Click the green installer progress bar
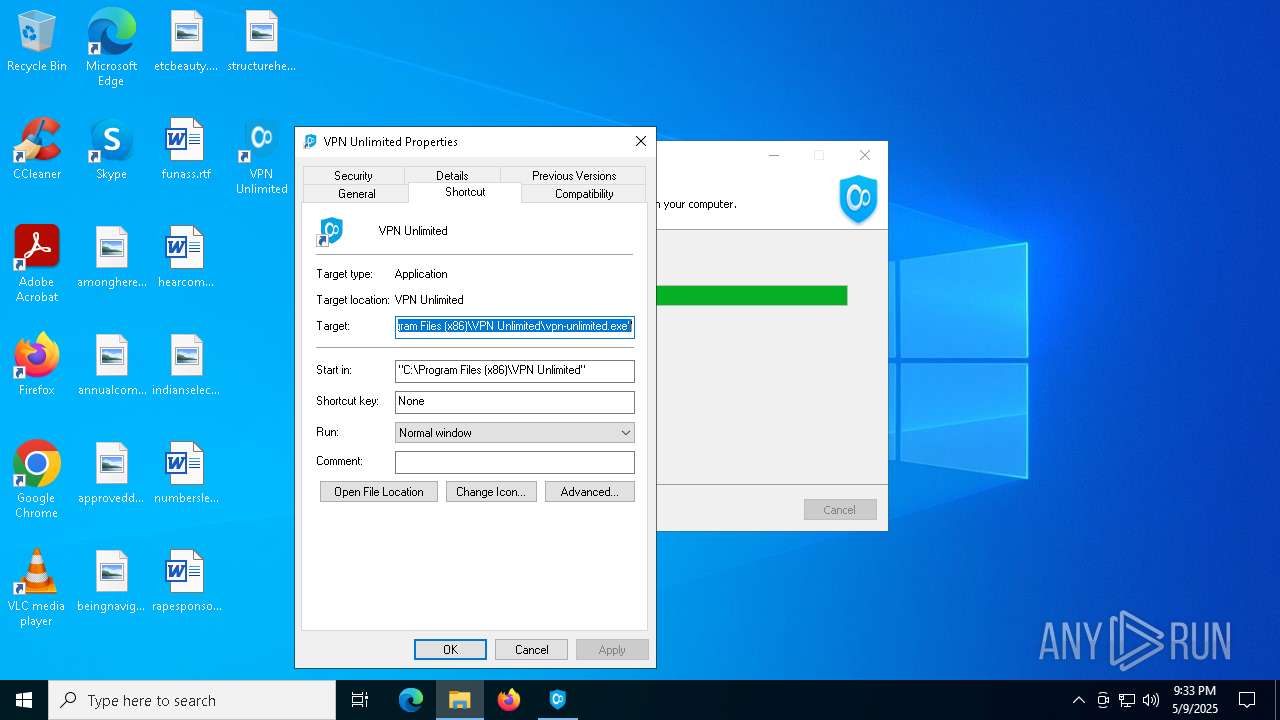This screenshot has width=1280, height=720. tap(752, 295)
